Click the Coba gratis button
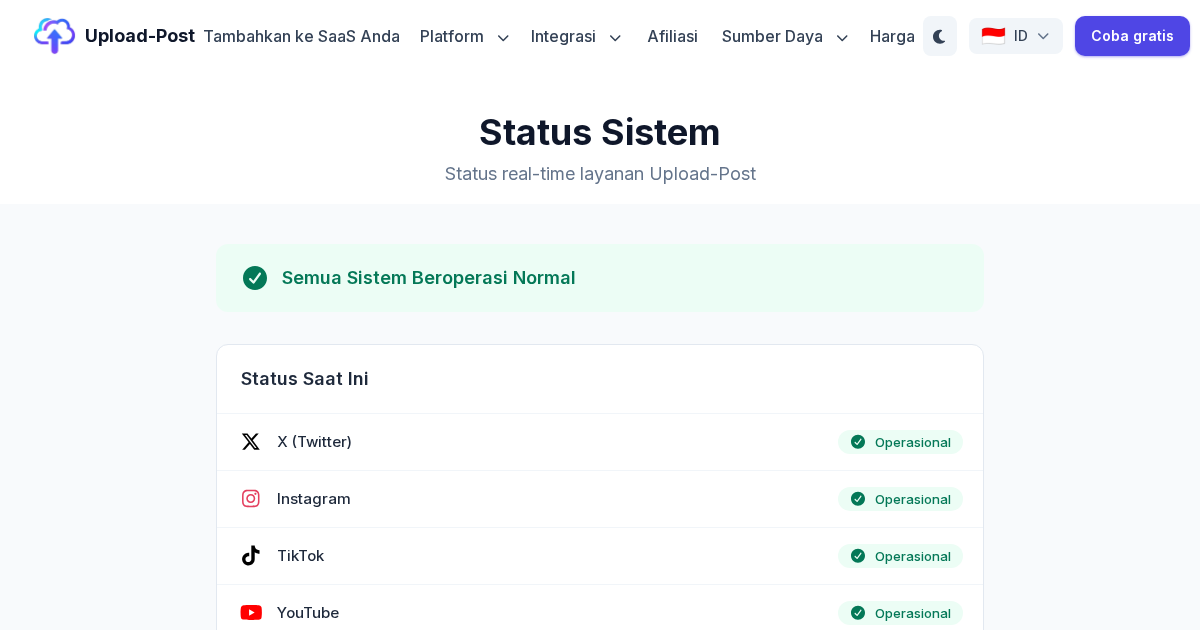Screen dimensions: 1200x630 tap(1132, 36)
